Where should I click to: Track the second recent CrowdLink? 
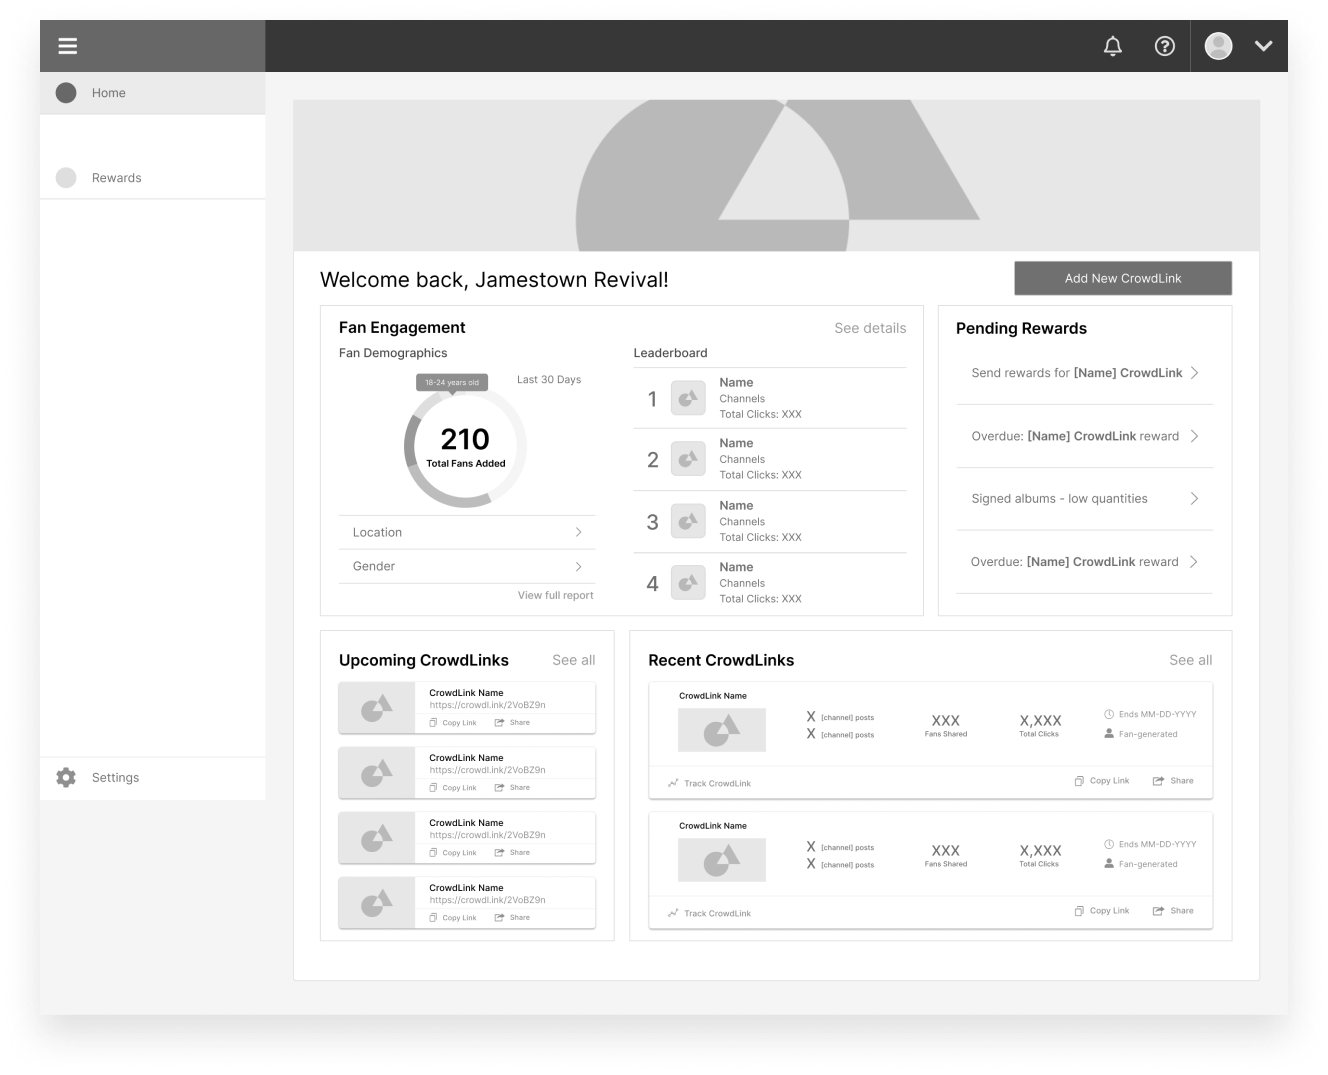pyautogui.click(x=709, y=913)
